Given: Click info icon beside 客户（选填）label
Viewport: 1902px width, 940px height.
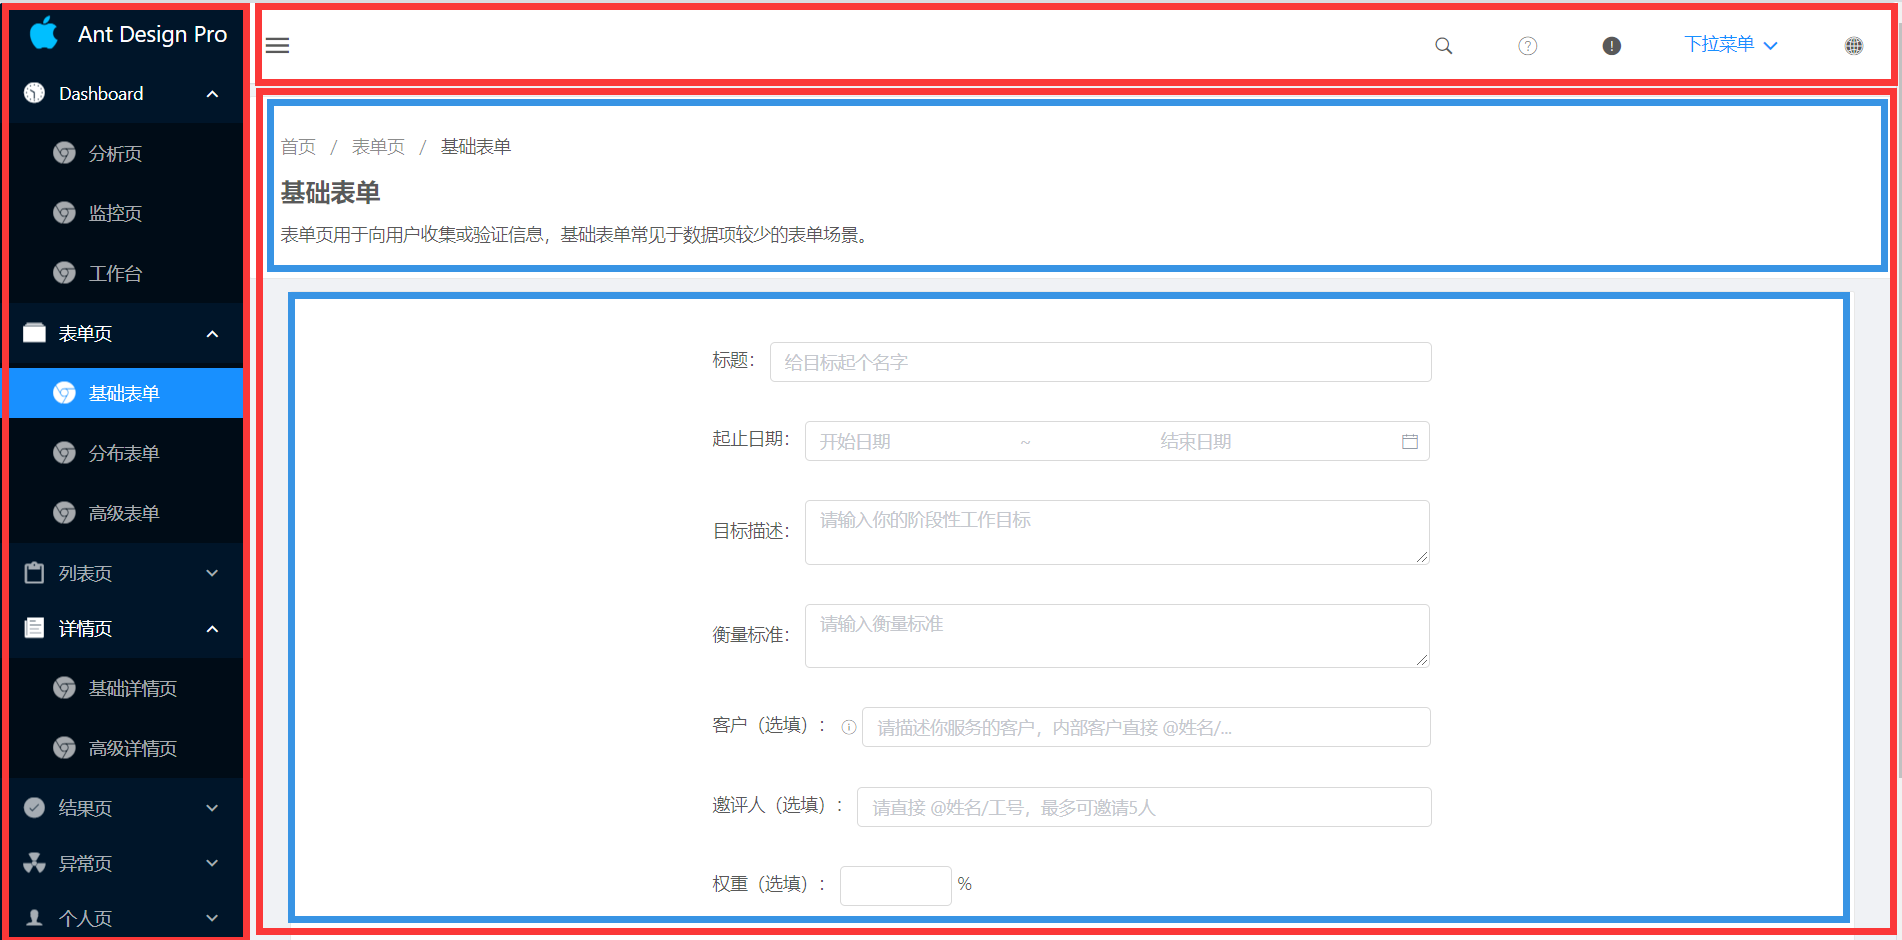Looking at the screenshot, I should [x=848, y=727].
